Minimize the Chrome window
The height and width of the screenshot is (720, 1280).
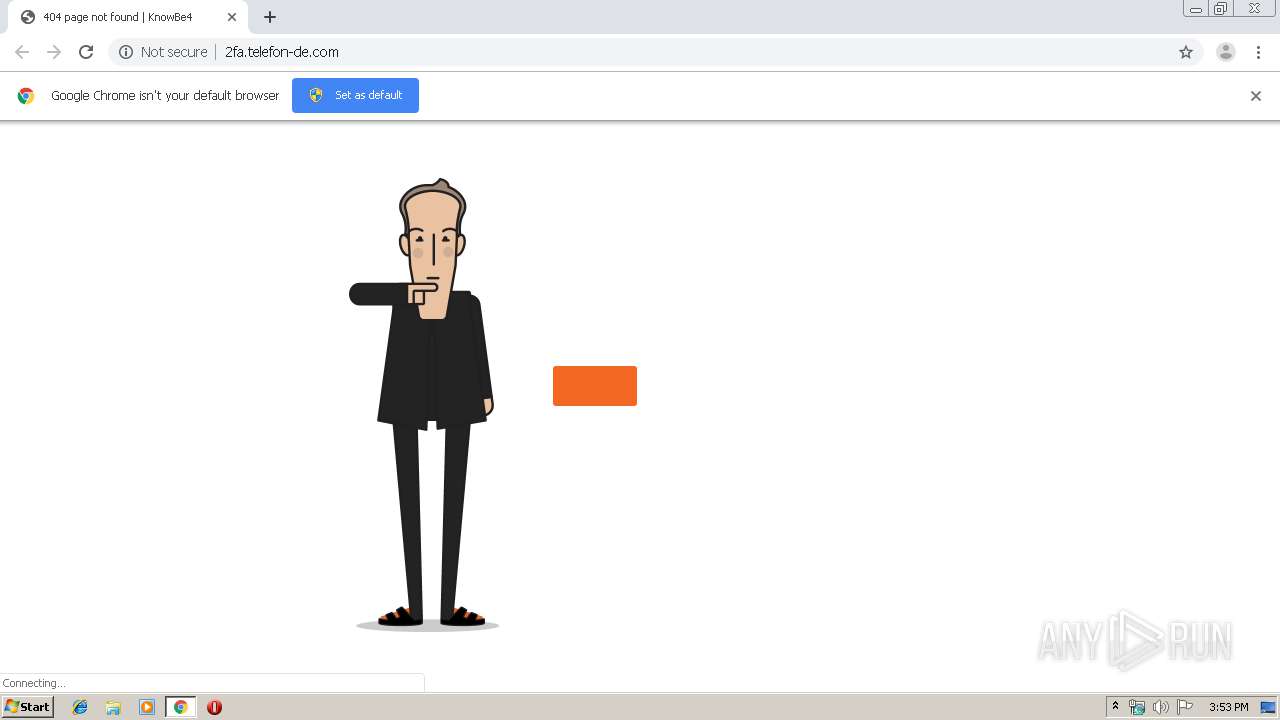(x=1196, y=9)
